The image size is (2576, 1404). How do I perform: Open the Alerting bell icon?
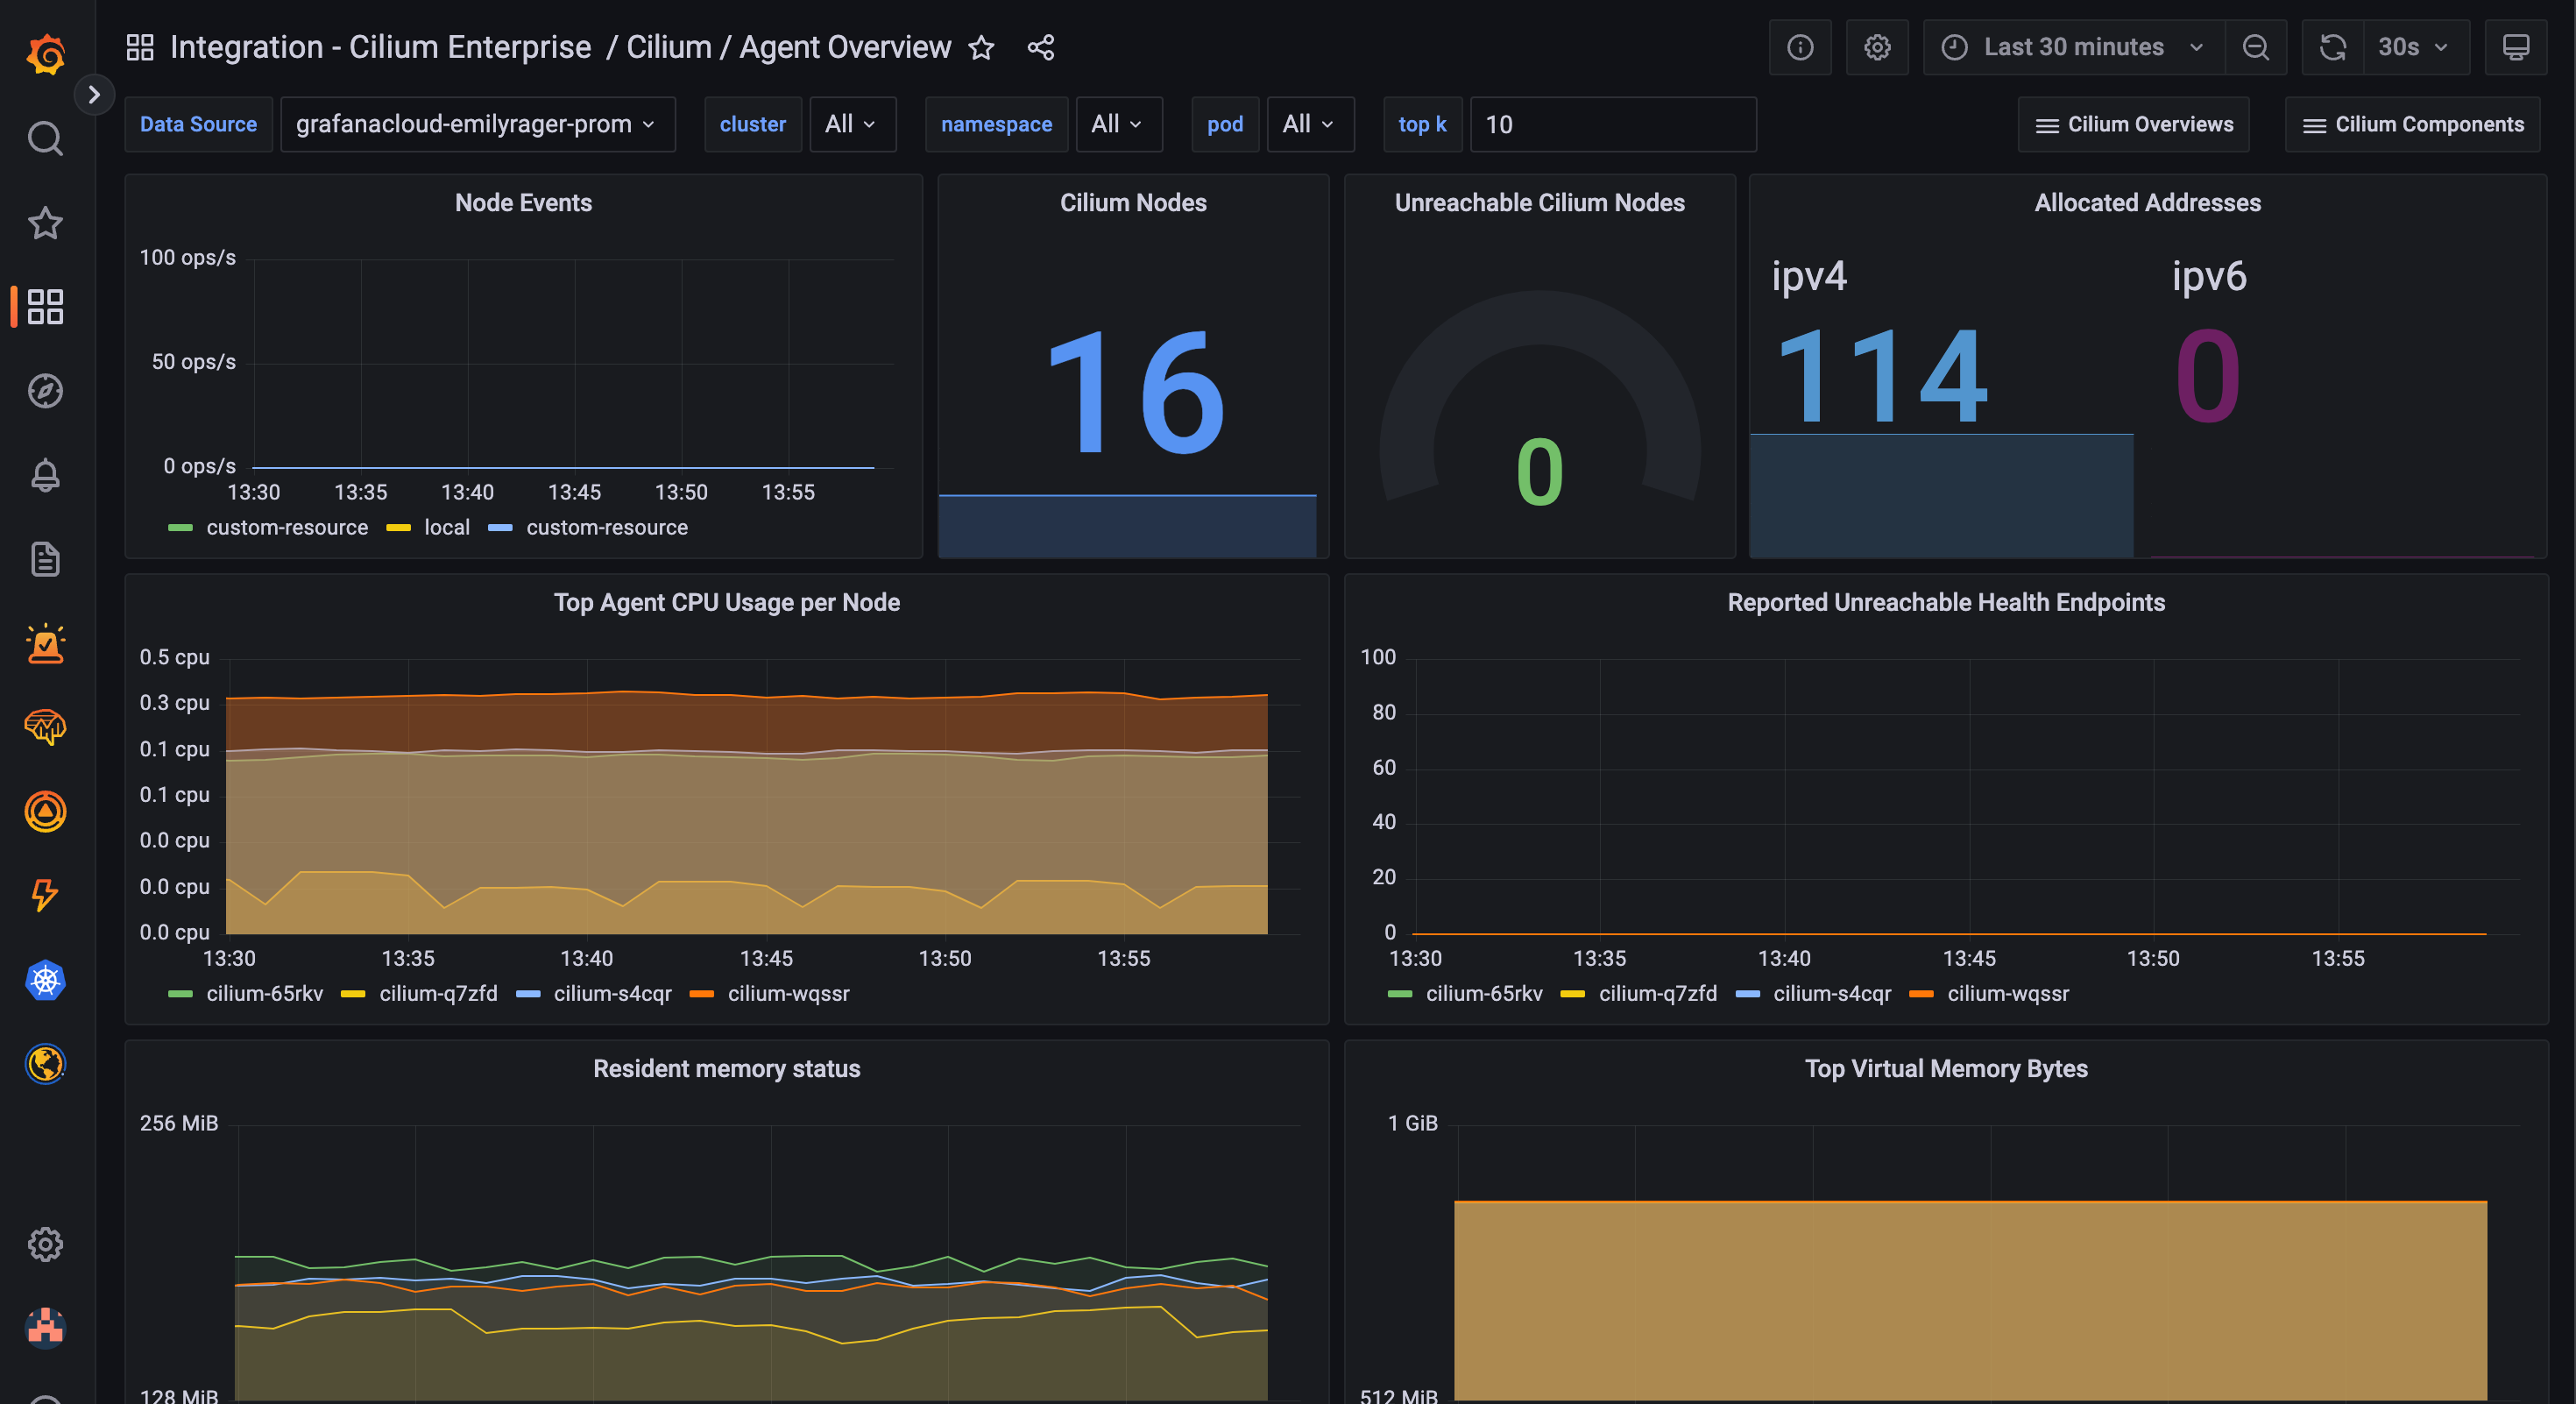pyautogui.click(x=45, y=475)
